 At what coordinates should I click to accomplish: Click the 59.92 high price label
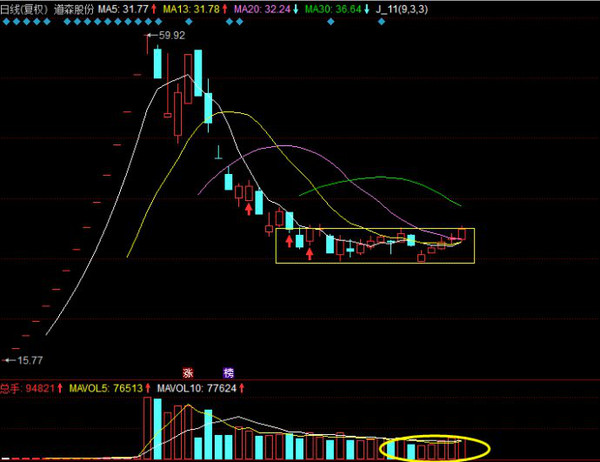(172, 35)
